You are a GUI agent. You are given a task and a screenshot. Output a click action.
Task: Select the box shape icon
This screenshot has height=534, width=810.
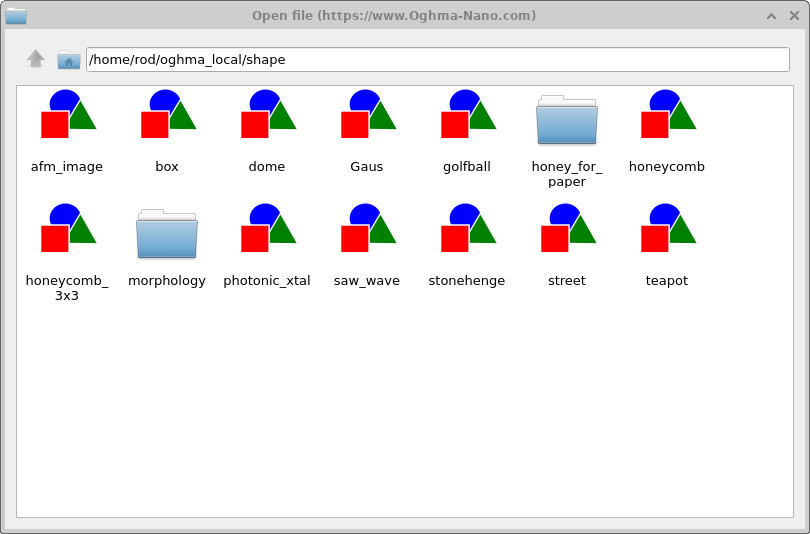pos(168,114)
